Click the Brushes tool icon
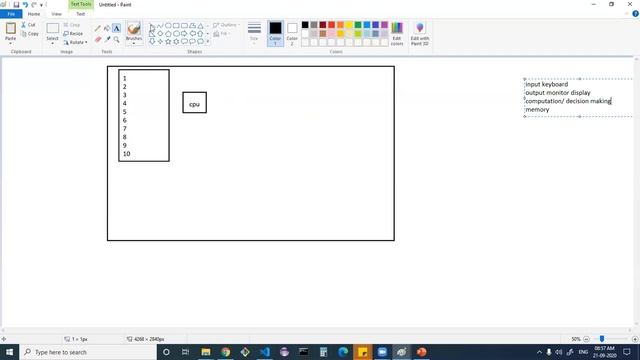Image resolution: width=640 pixels, height=360 pixels. click(134, 29)
